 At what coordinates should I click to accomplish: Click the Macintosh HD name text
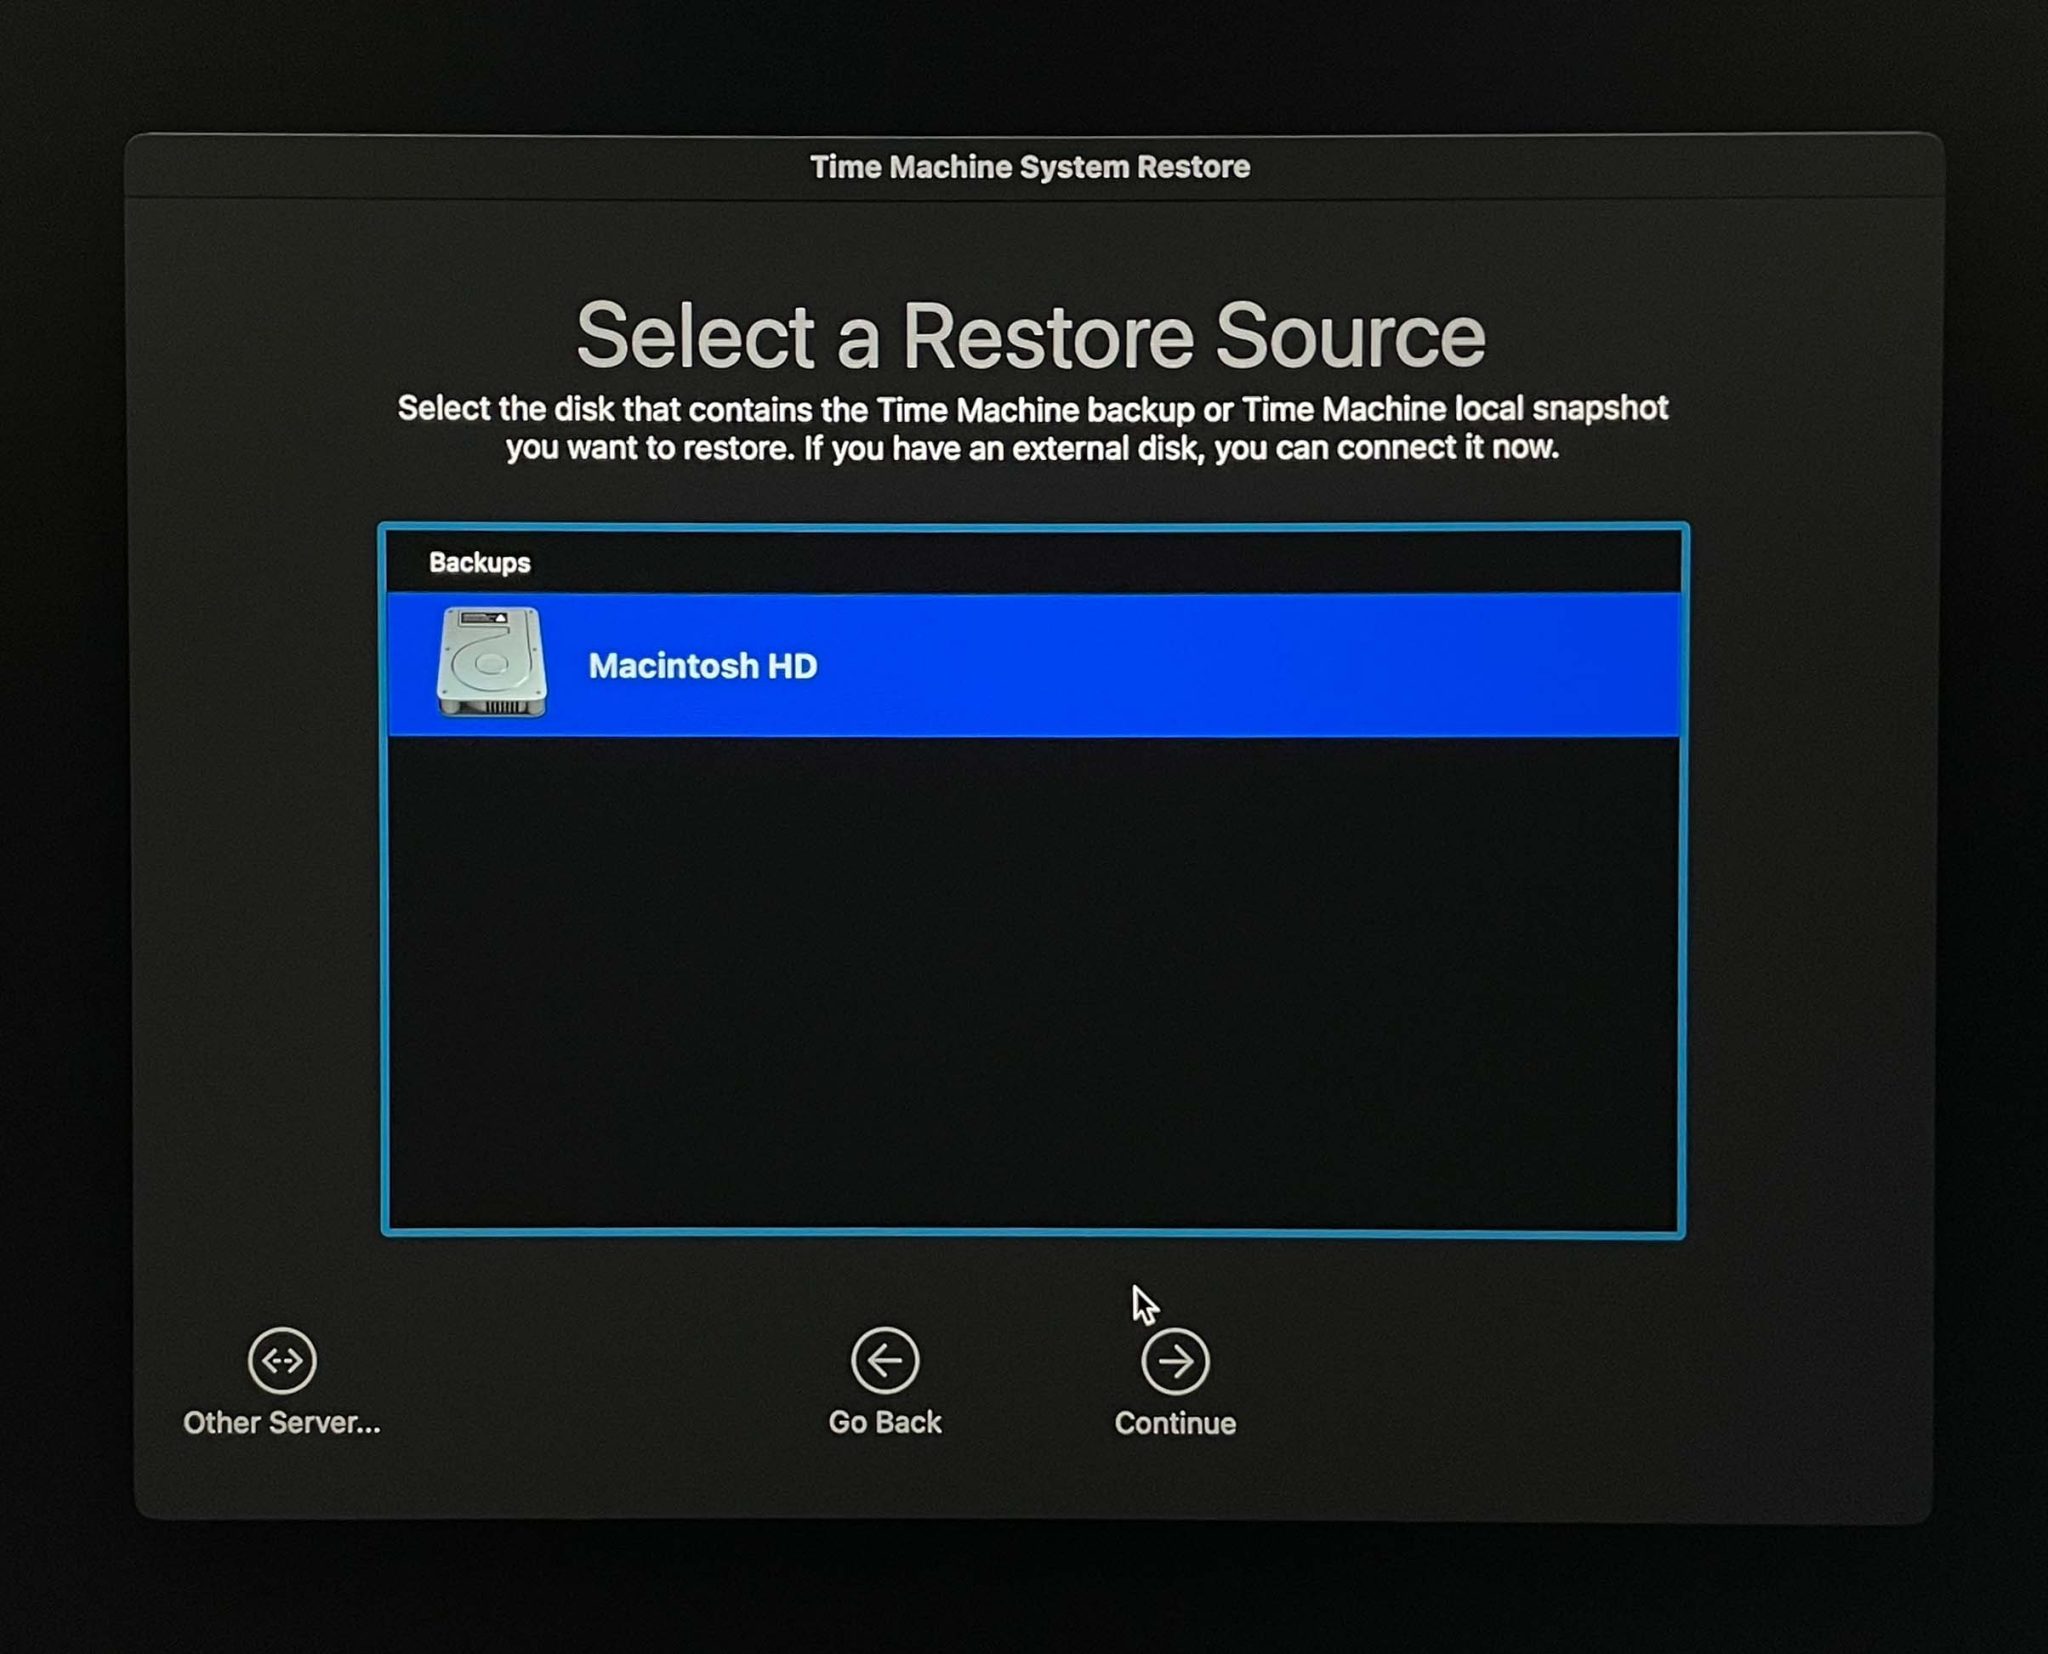(703, 666)
